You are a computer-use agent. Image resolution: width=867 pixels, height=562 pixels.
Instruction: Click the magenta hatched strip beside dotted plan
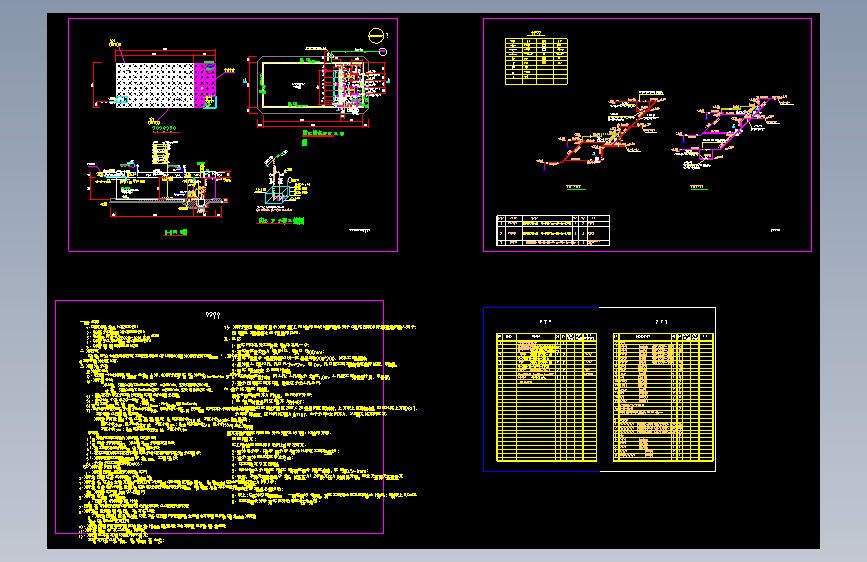(x=205, y=85)
